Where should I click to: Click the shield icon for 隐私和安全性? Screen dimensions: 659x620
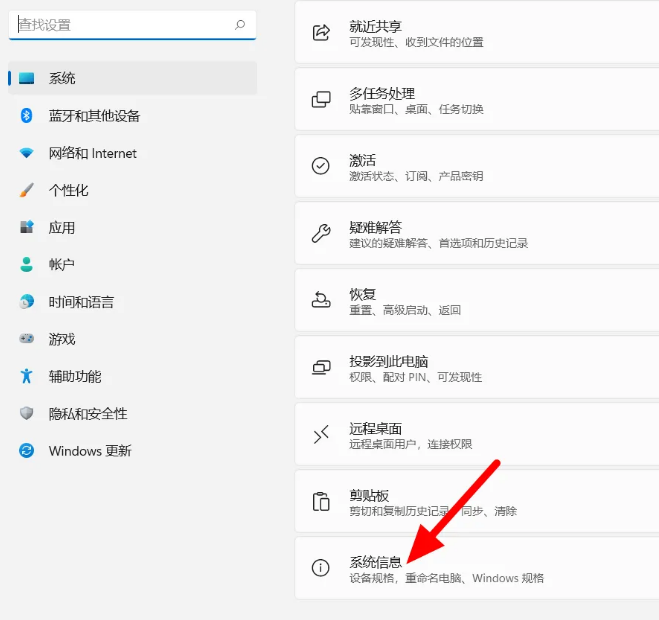(27, 413)
